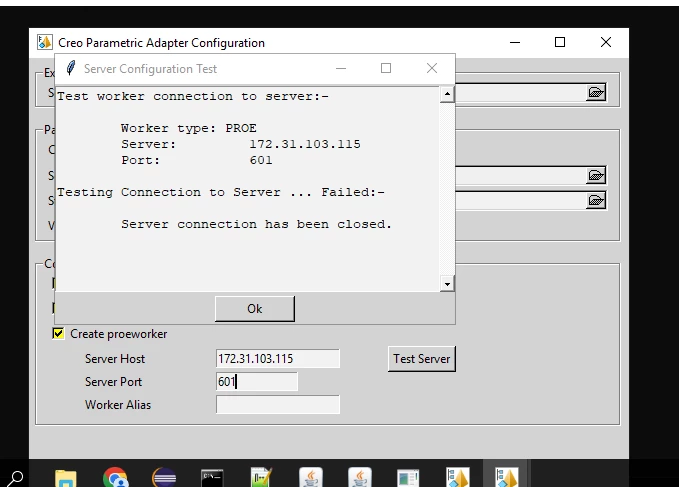This screenshot has height=487, width=679.
Task: Click the 'Server connection has been closed.' message
Action: coord(256,224)
